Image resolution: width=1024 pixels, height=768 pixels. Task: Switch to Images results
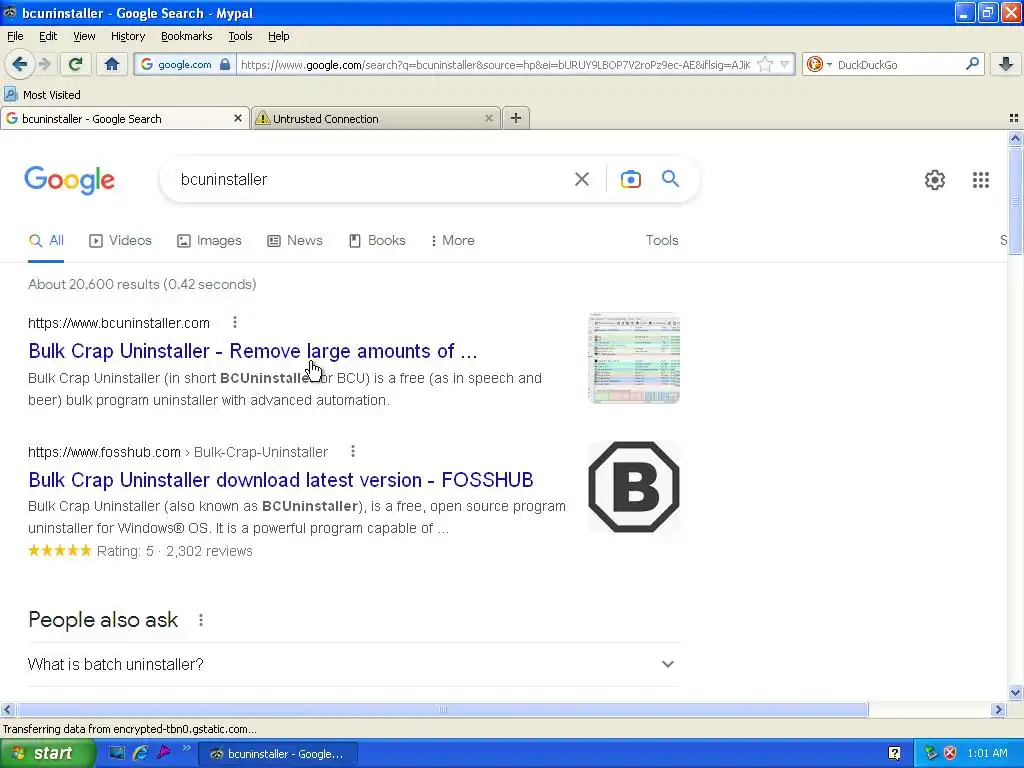pos(210,240)
